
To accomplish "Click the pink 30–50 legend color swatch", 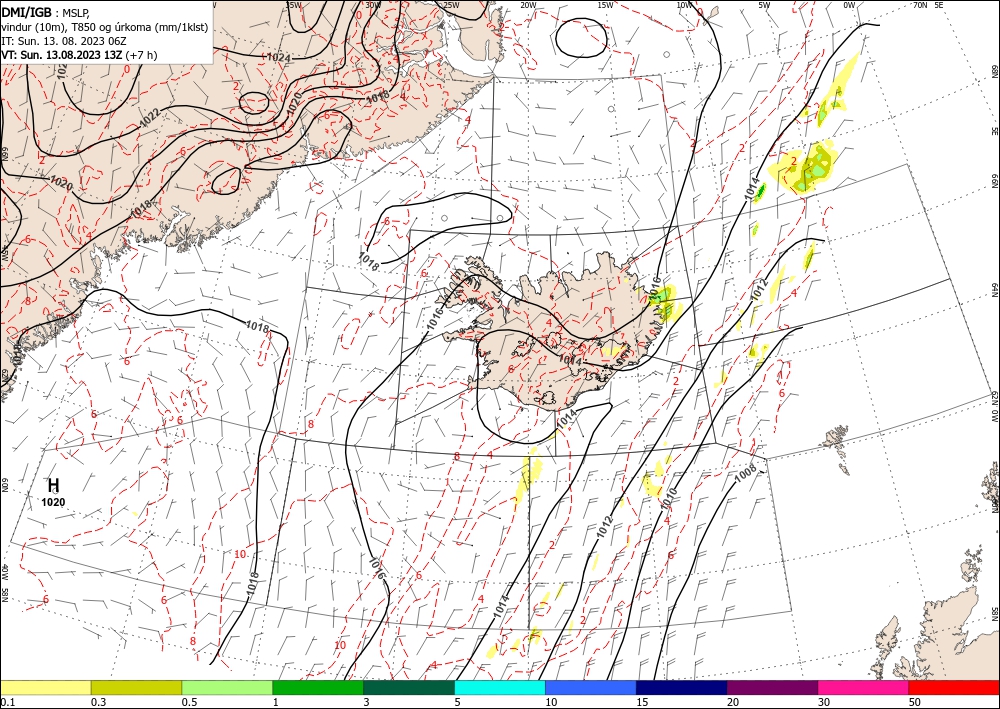I will (864, 687).
